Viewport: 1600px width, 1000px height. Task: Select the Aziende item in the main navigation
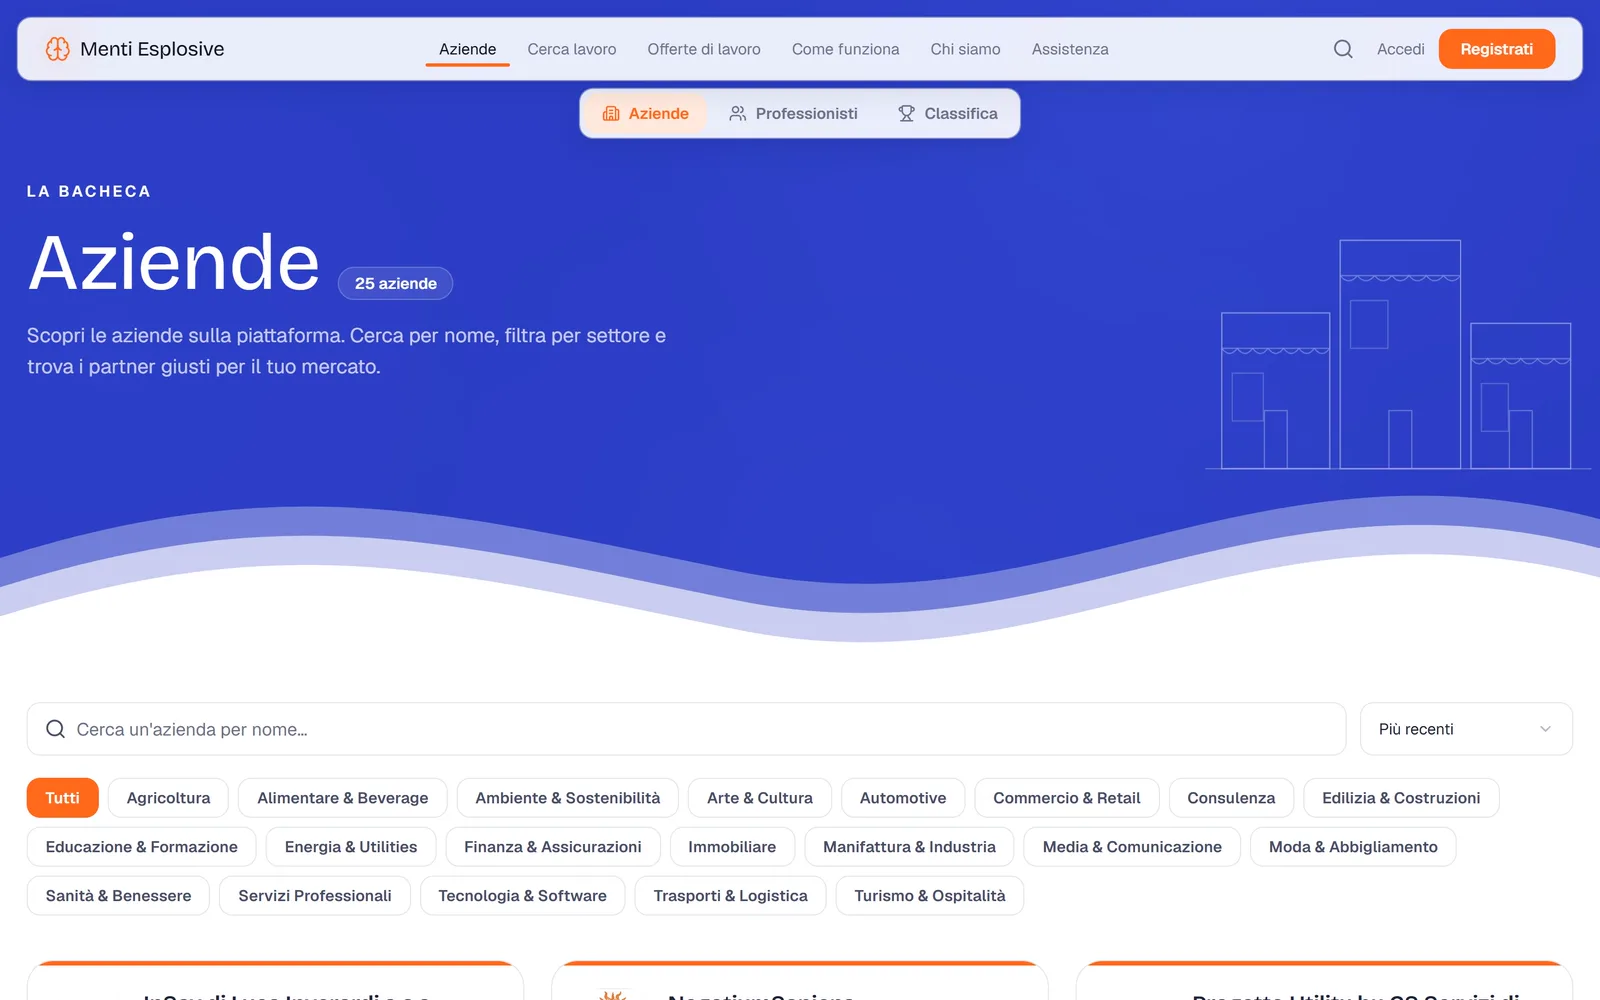[467, 49]
